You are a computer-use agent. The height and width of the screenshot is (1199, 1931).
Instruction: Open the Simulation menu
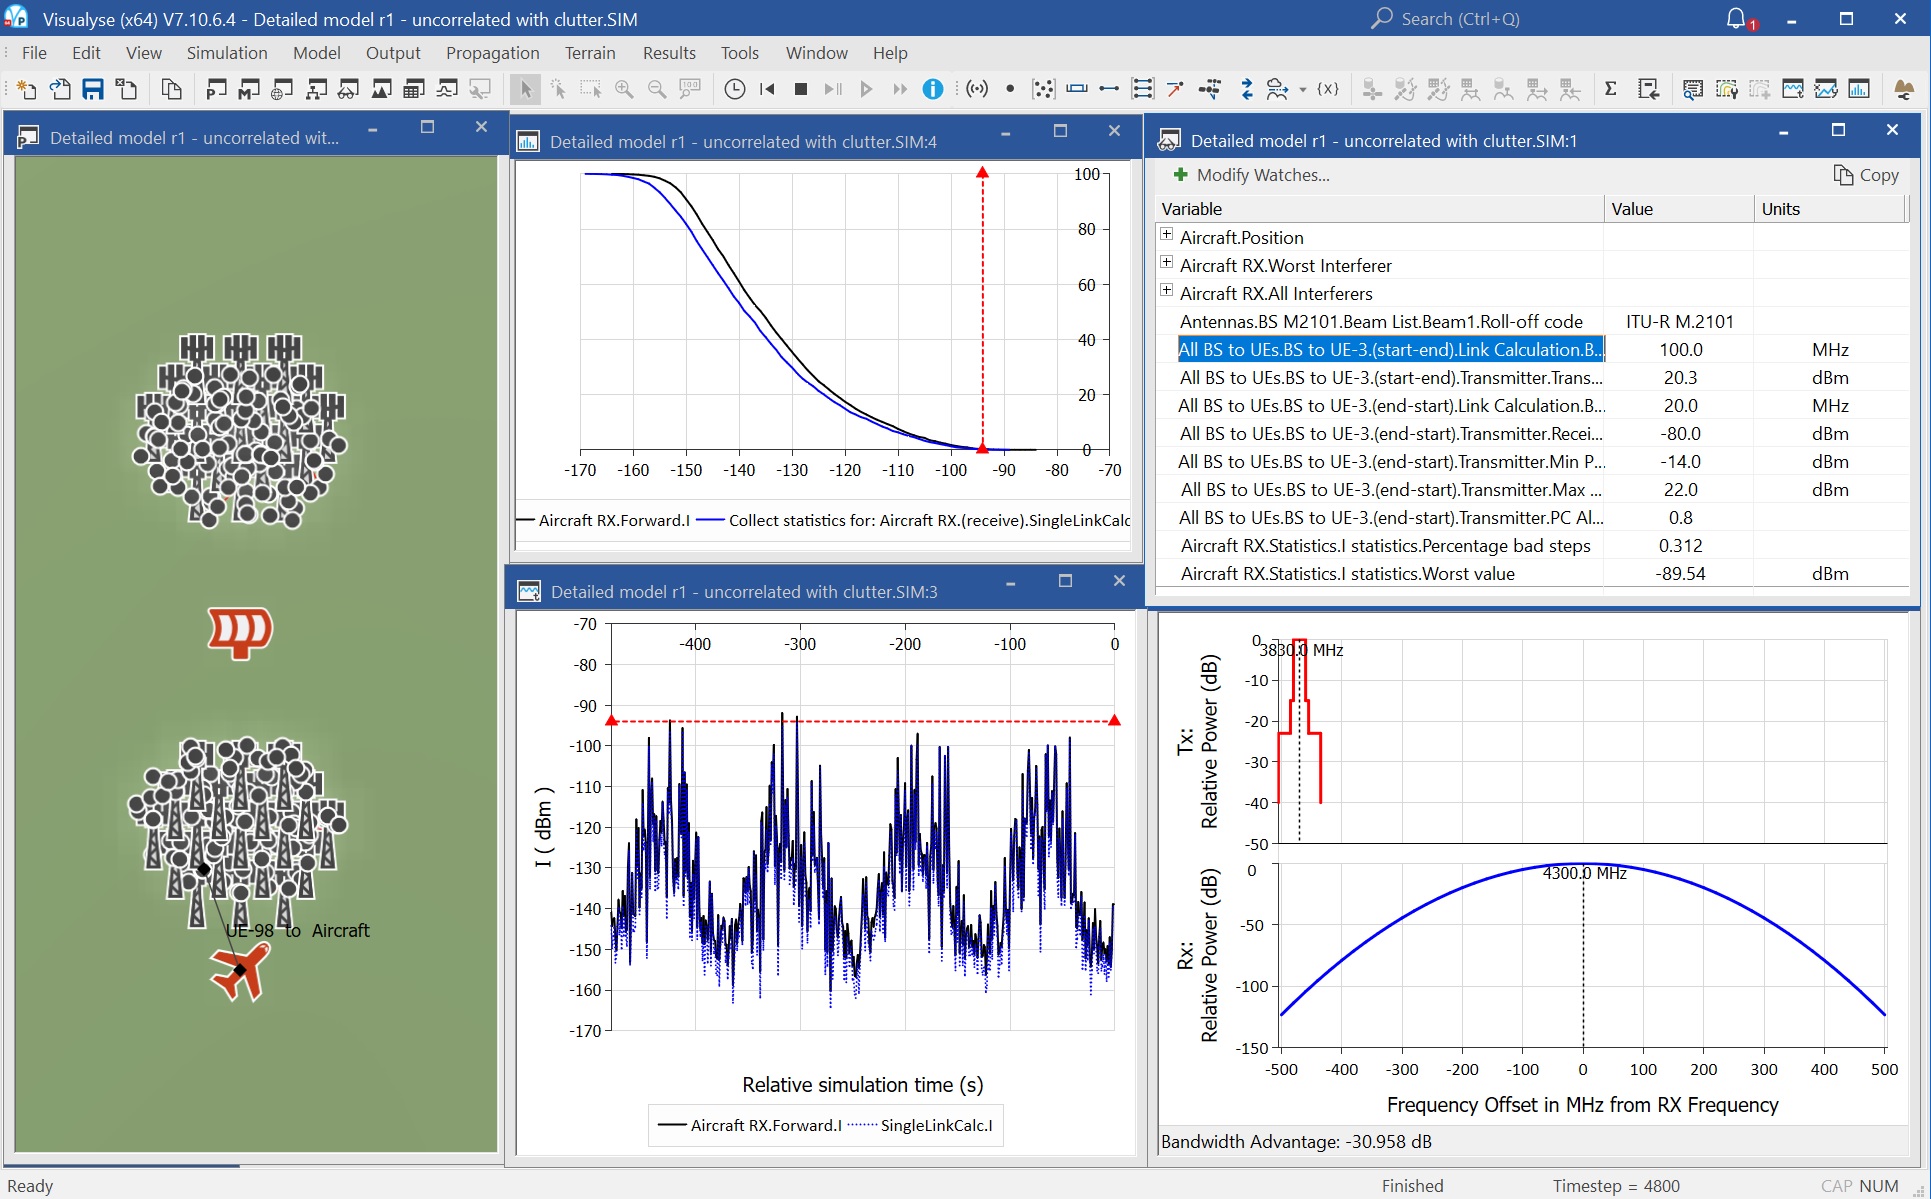[x=227, y=53]
